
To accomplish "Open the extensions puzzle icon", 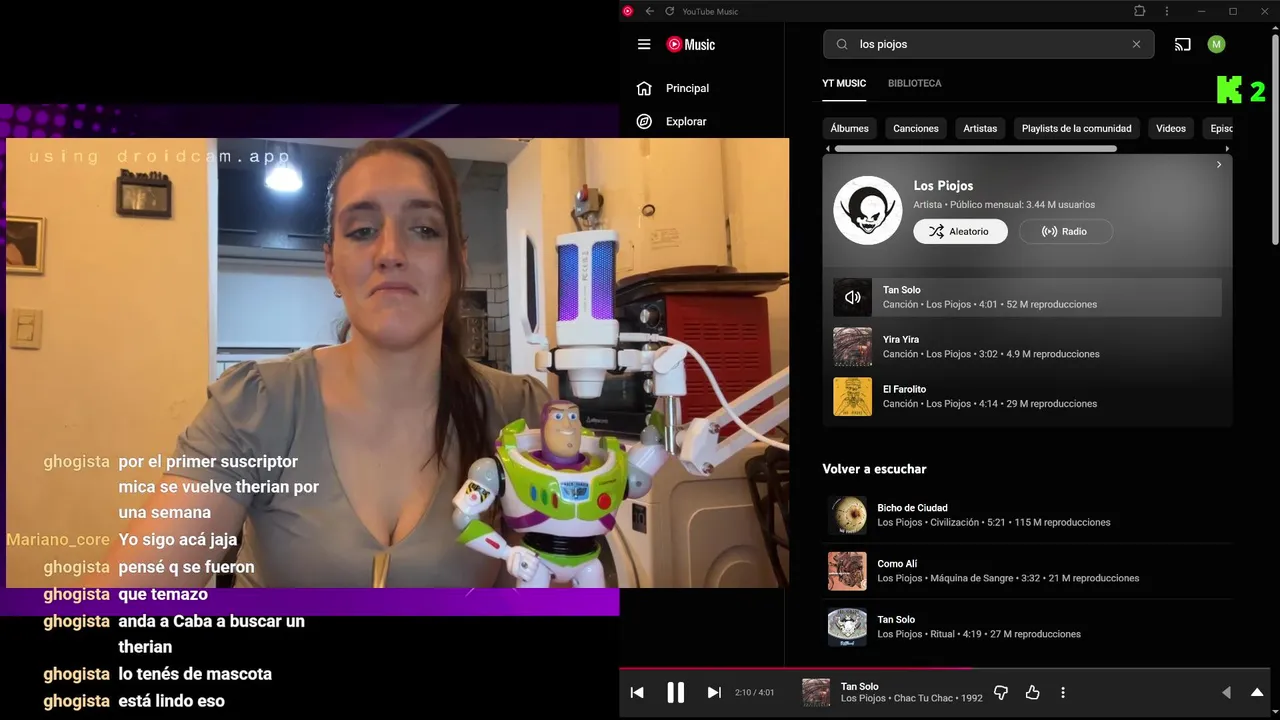I will coord(1139,11).
